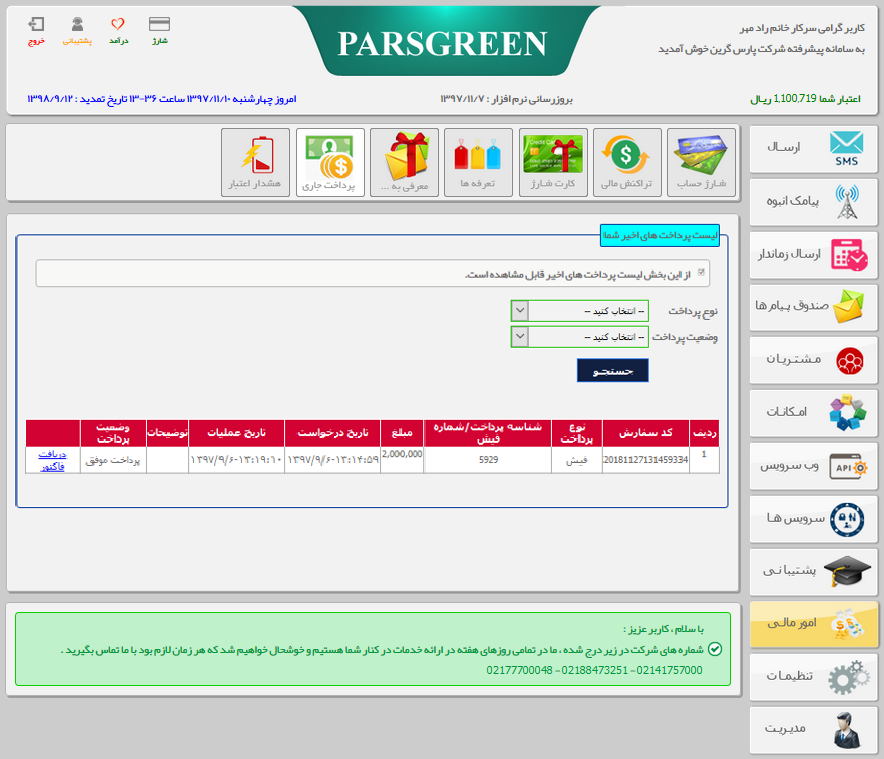
Task: Click the هشدار اعتبار credit alert icon
Action: click(255, 162)
